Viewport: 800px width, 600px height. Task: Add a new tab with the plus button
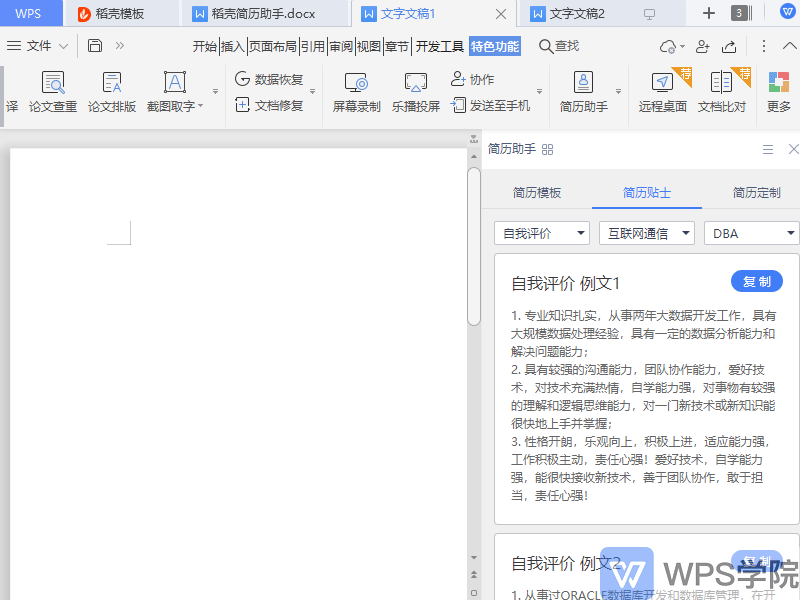click(709, 13)
